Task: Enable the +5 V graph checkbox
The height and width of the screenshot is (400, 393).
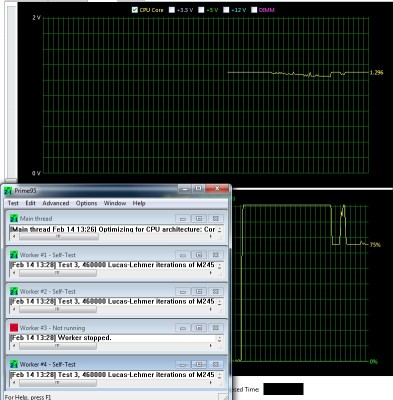Action: (201, 10)
